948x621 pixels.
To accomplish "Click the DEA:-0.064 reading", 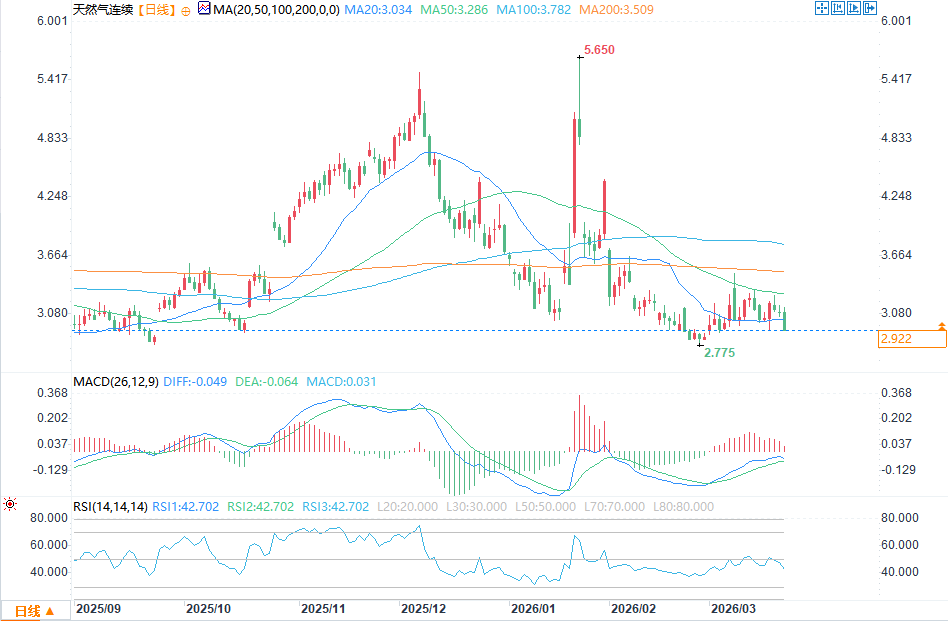I will 267,382.
